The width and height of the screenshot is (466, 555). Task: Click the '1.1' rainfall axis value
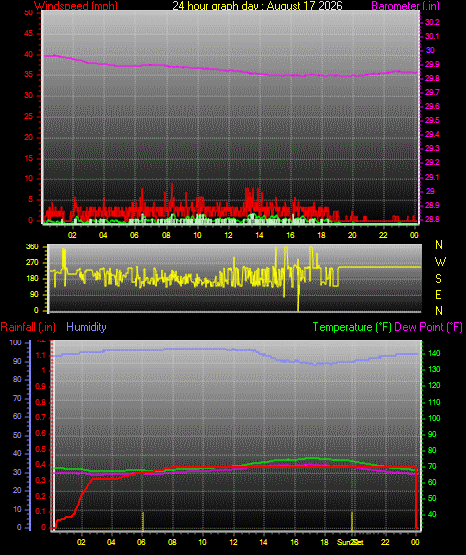[41, 355]
